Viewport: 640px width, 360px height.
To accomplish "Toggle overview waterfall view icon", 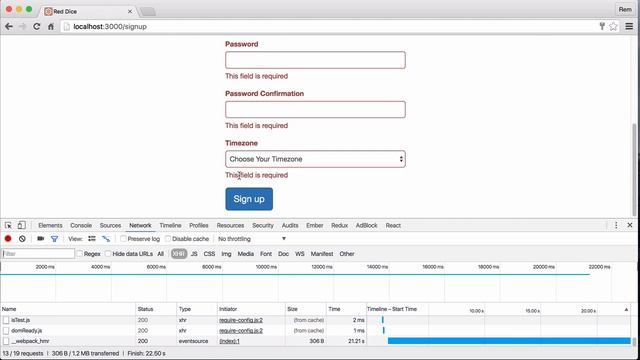I will click(106, 239).
